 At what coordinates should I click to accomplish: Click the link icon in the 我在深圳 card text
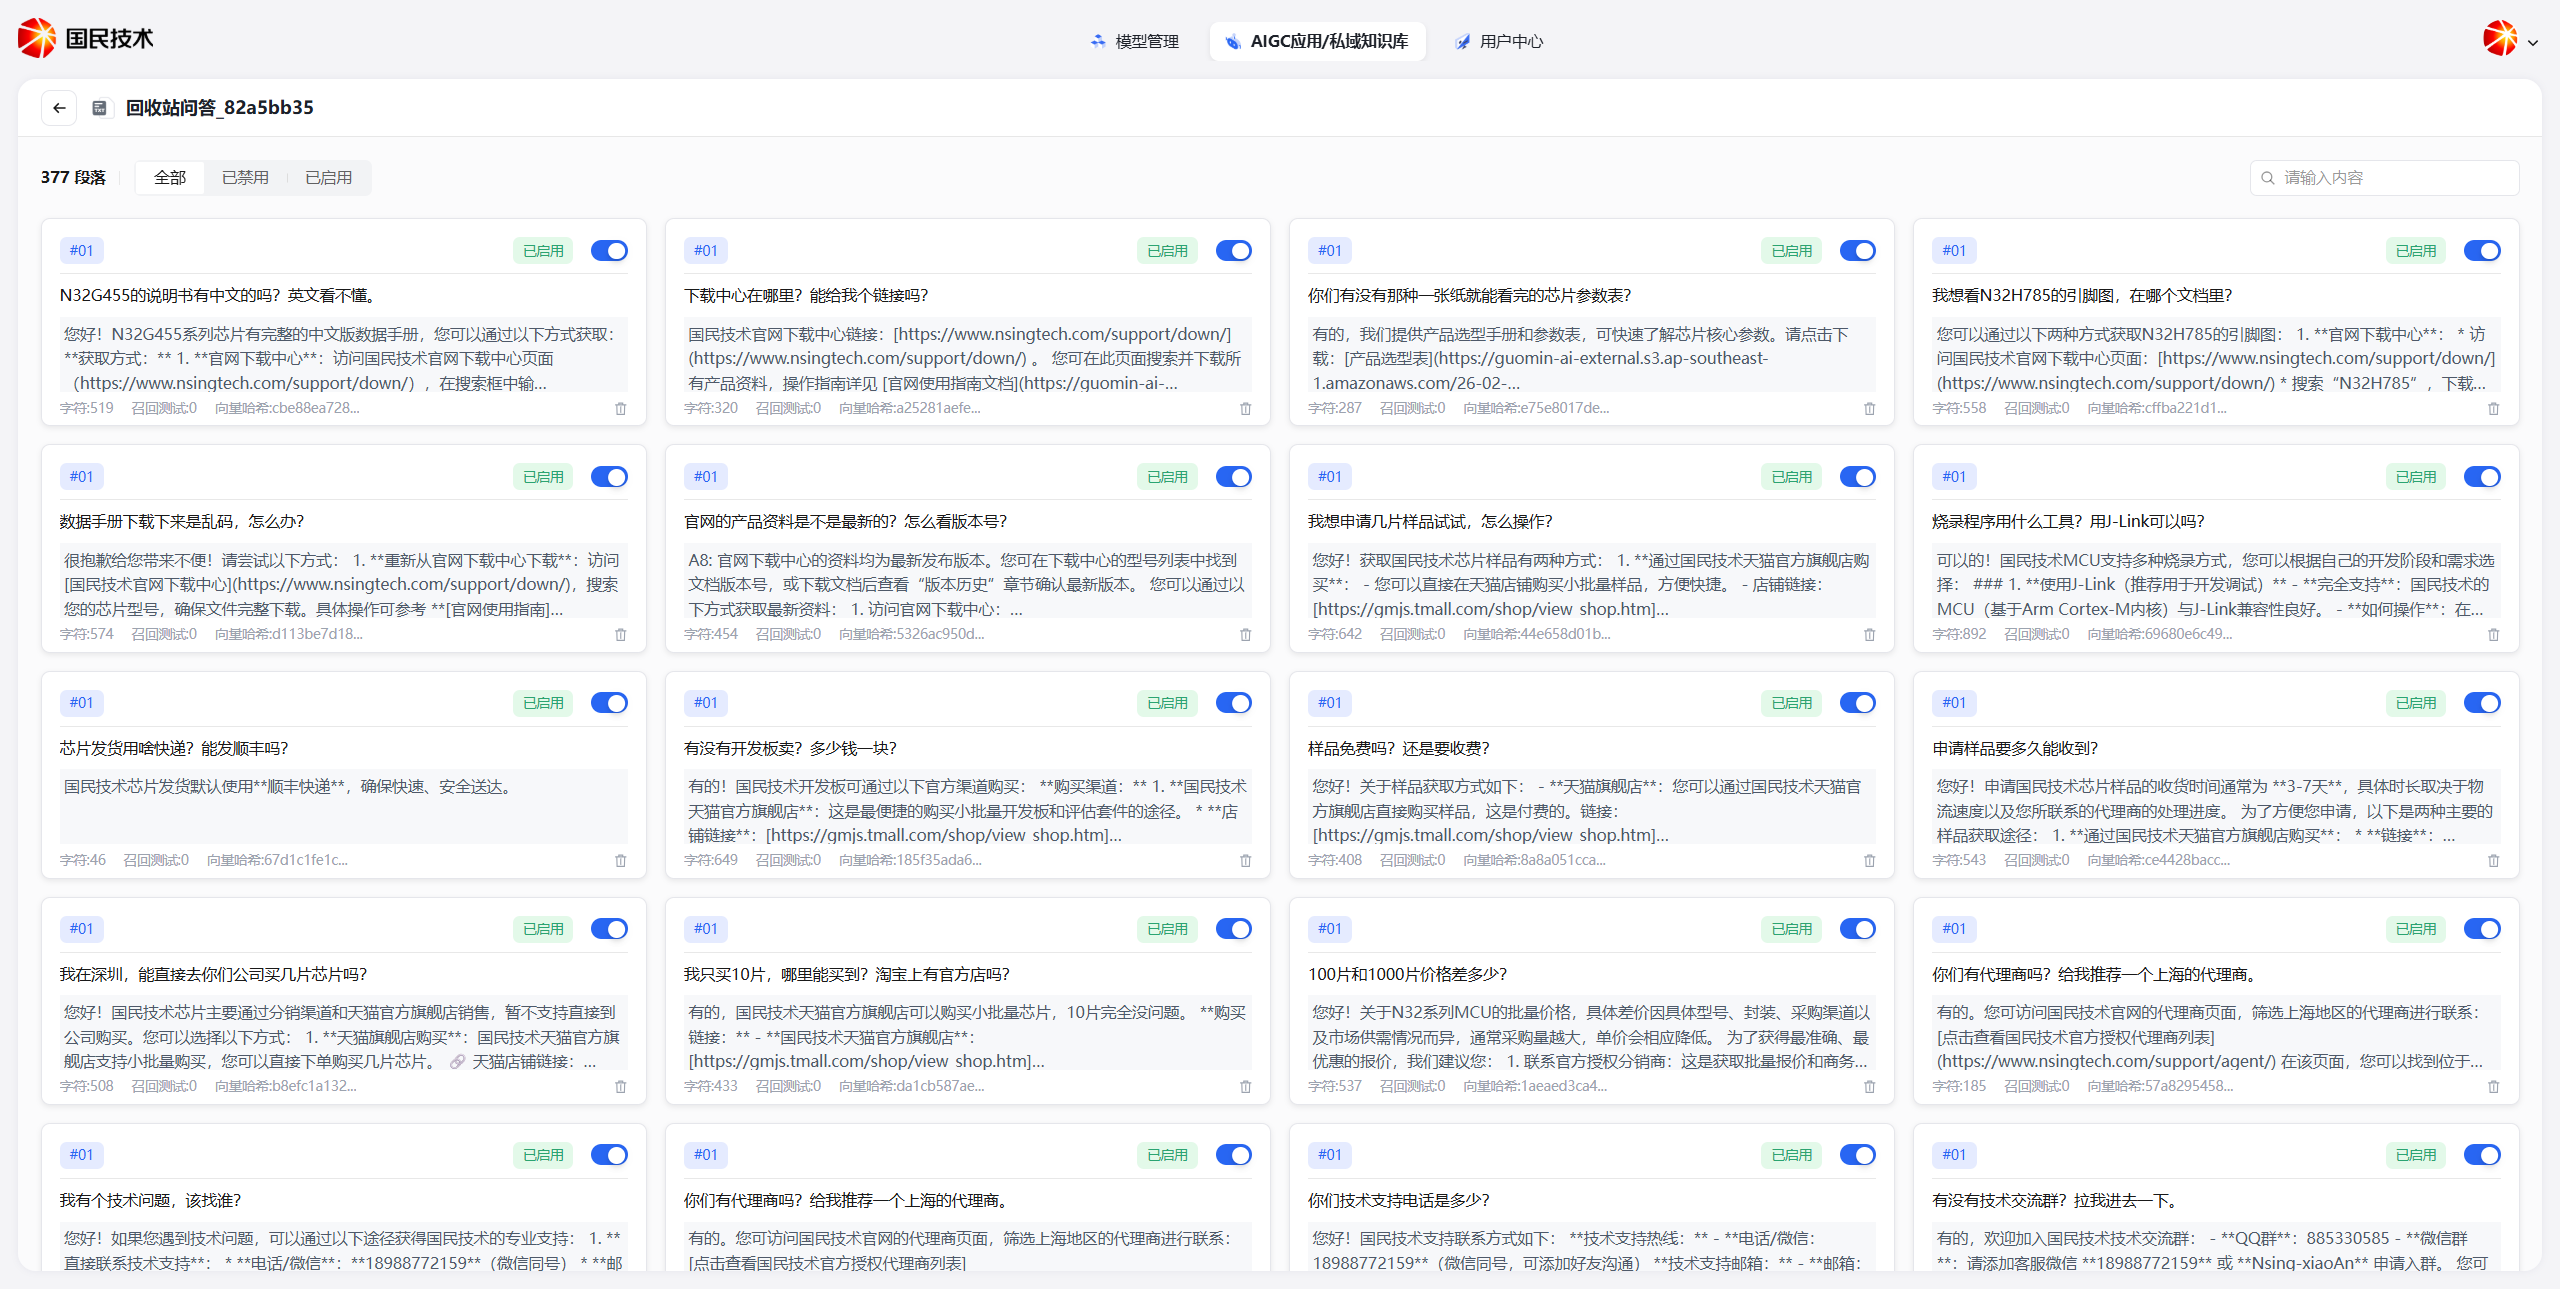(x=456, y=1061)
